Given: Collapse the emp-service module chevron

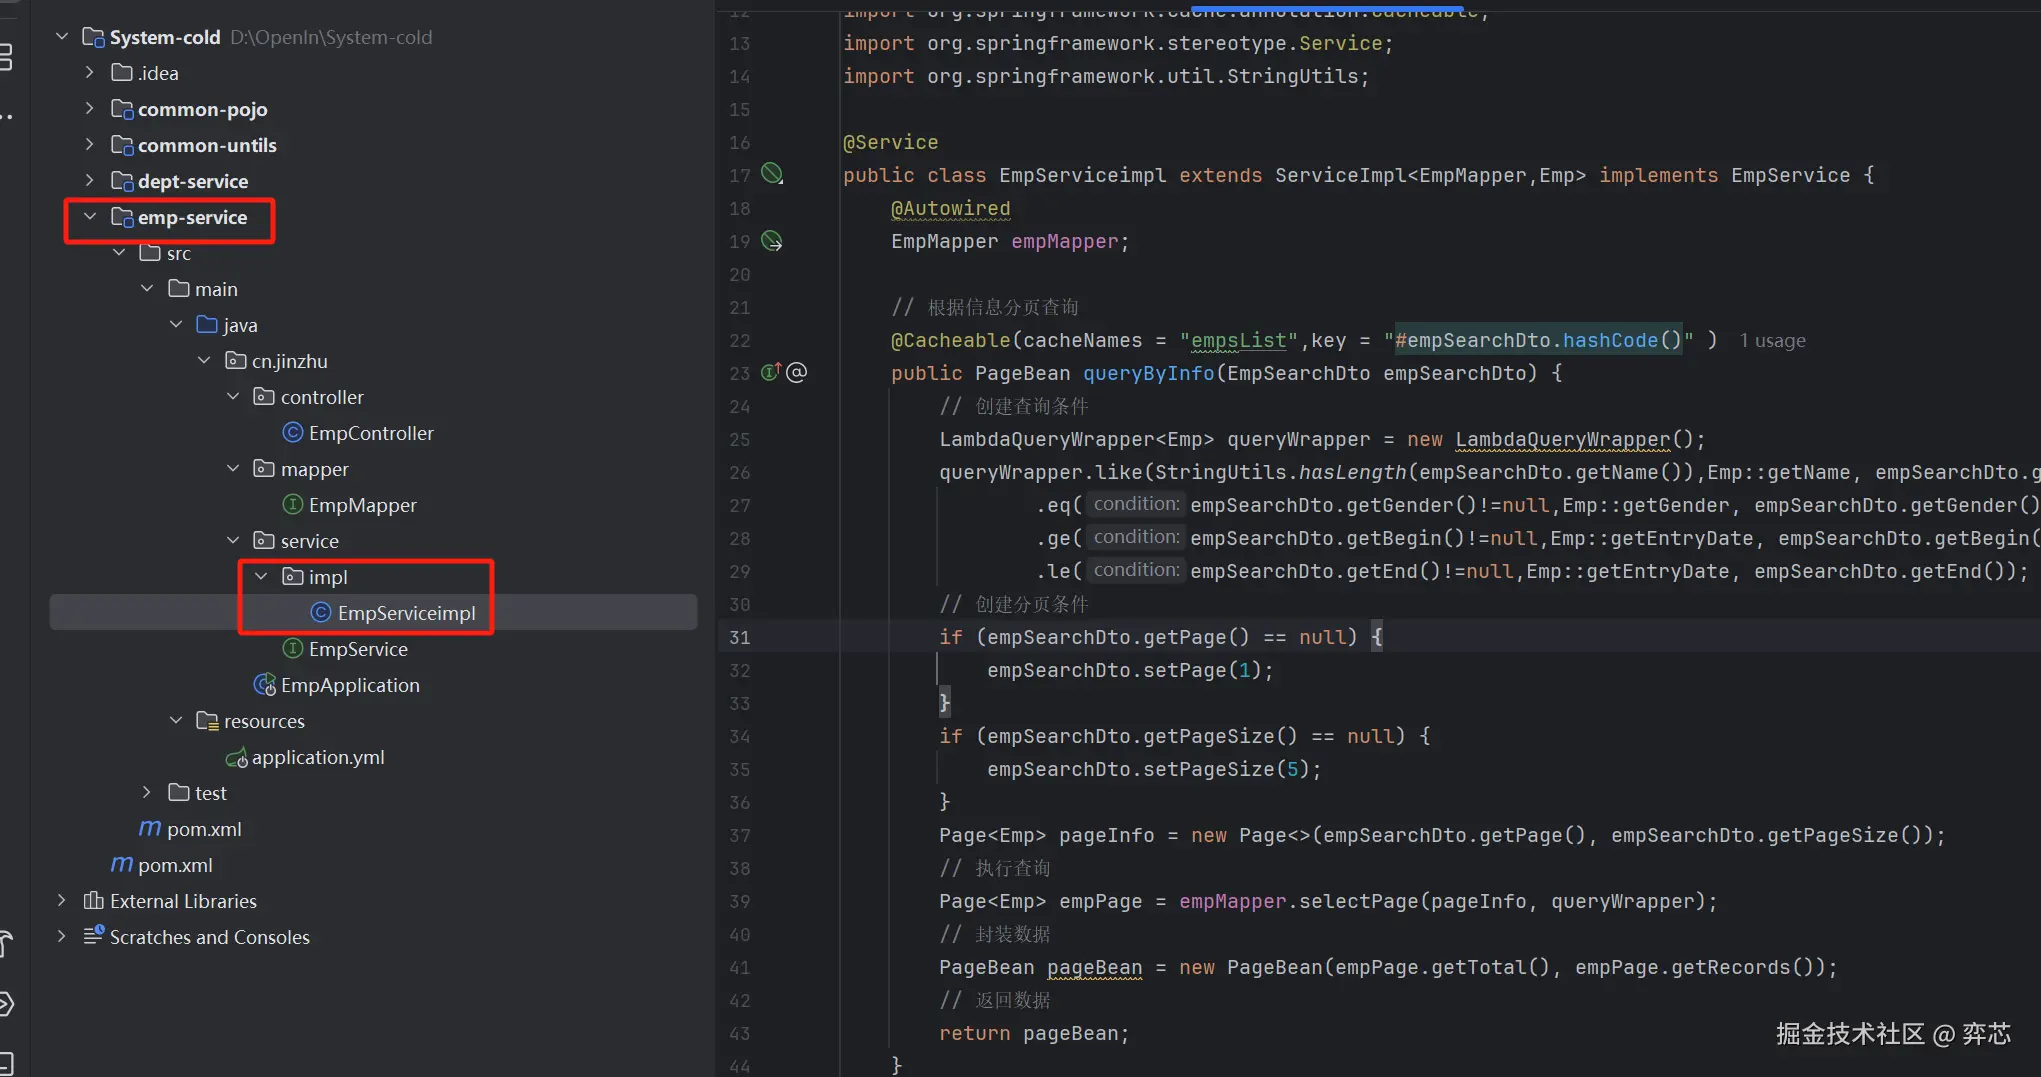Looking at the screenshot, I should 90,217.
